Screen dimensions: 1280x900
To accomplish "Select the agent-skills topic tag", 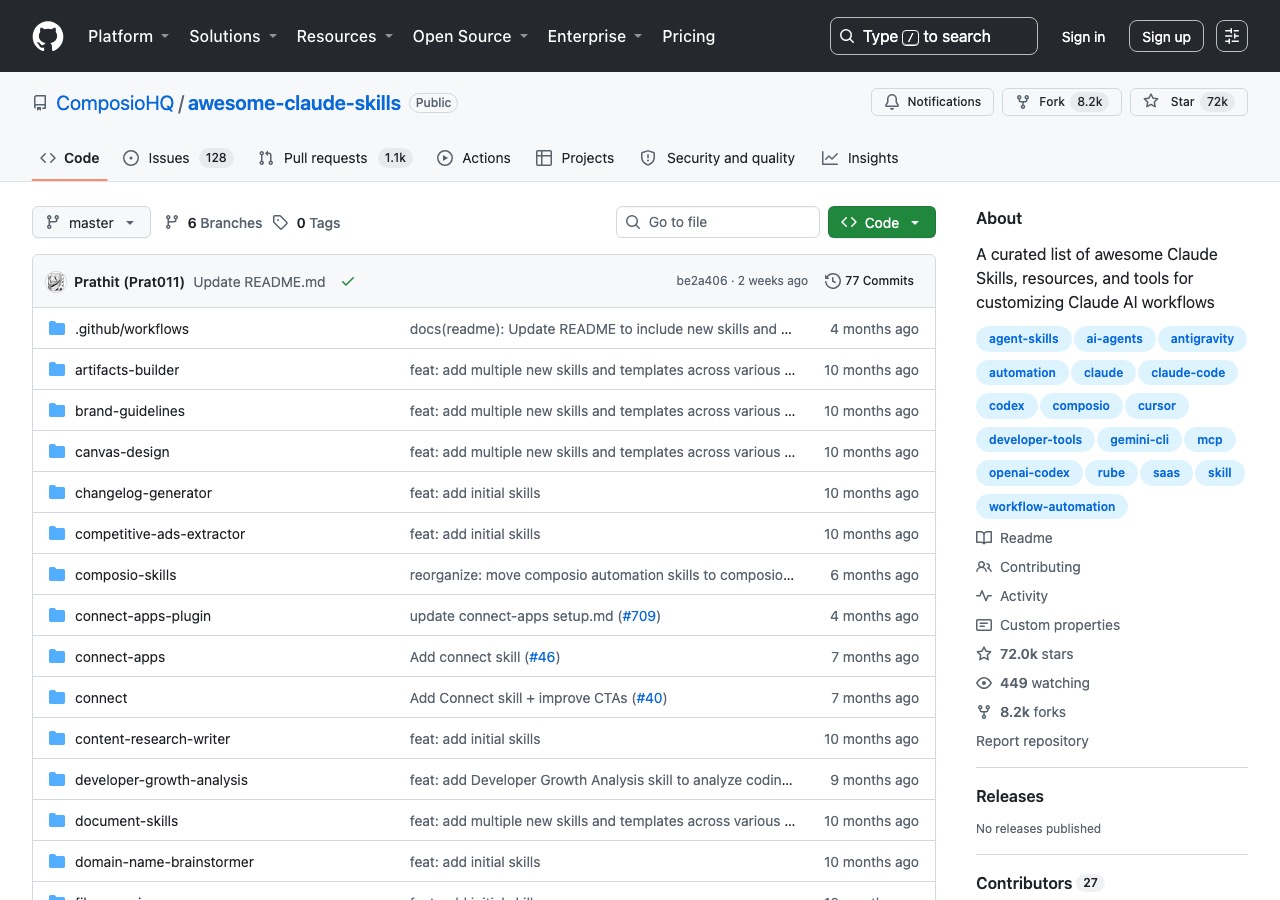I will (1024, 338).
